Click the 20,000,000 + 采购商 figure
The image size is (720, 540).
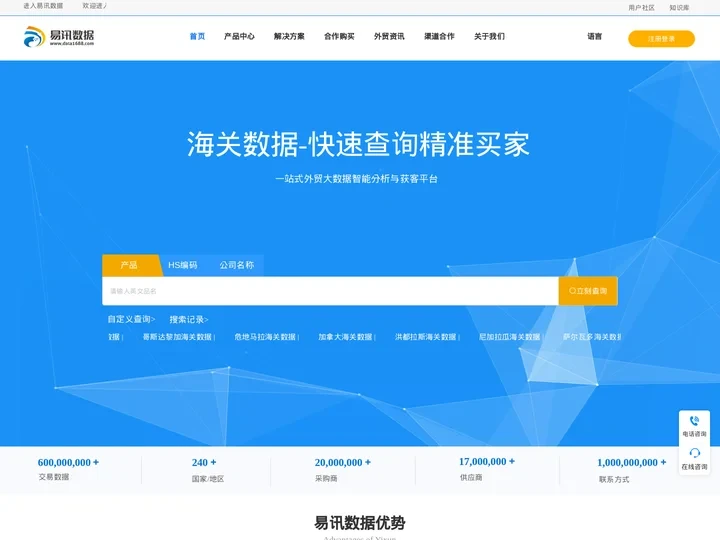pyautogui.click(x=343, y=470)
